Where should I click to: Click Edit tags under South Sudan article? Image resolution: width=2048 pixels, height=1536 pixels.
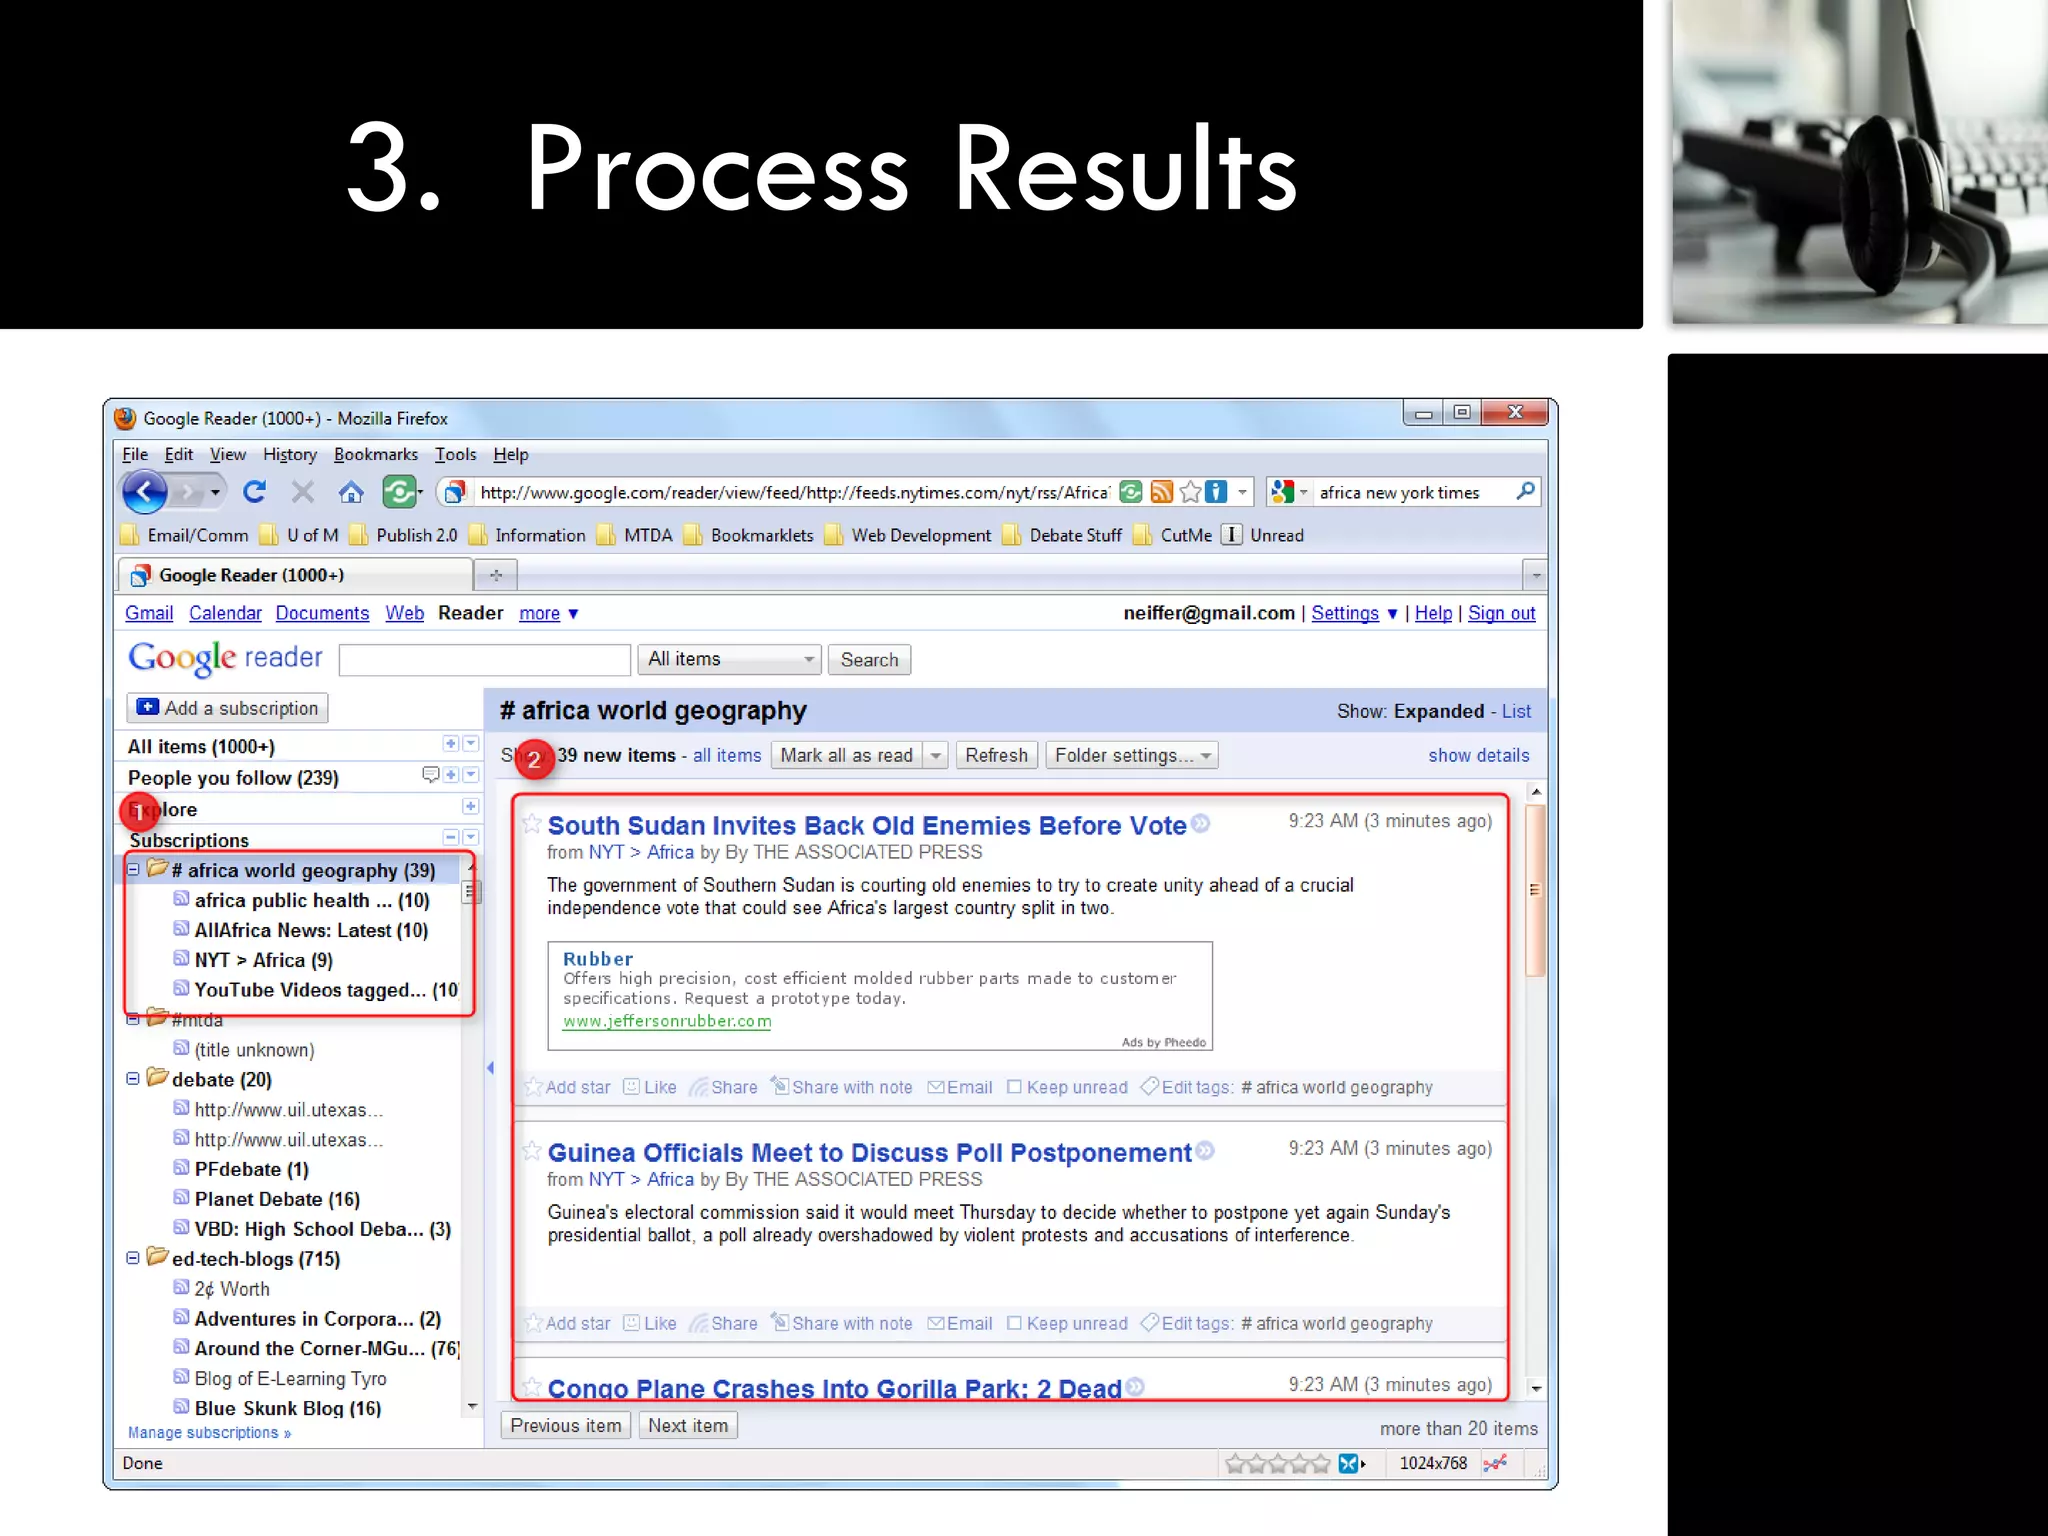[1188, 1087]
